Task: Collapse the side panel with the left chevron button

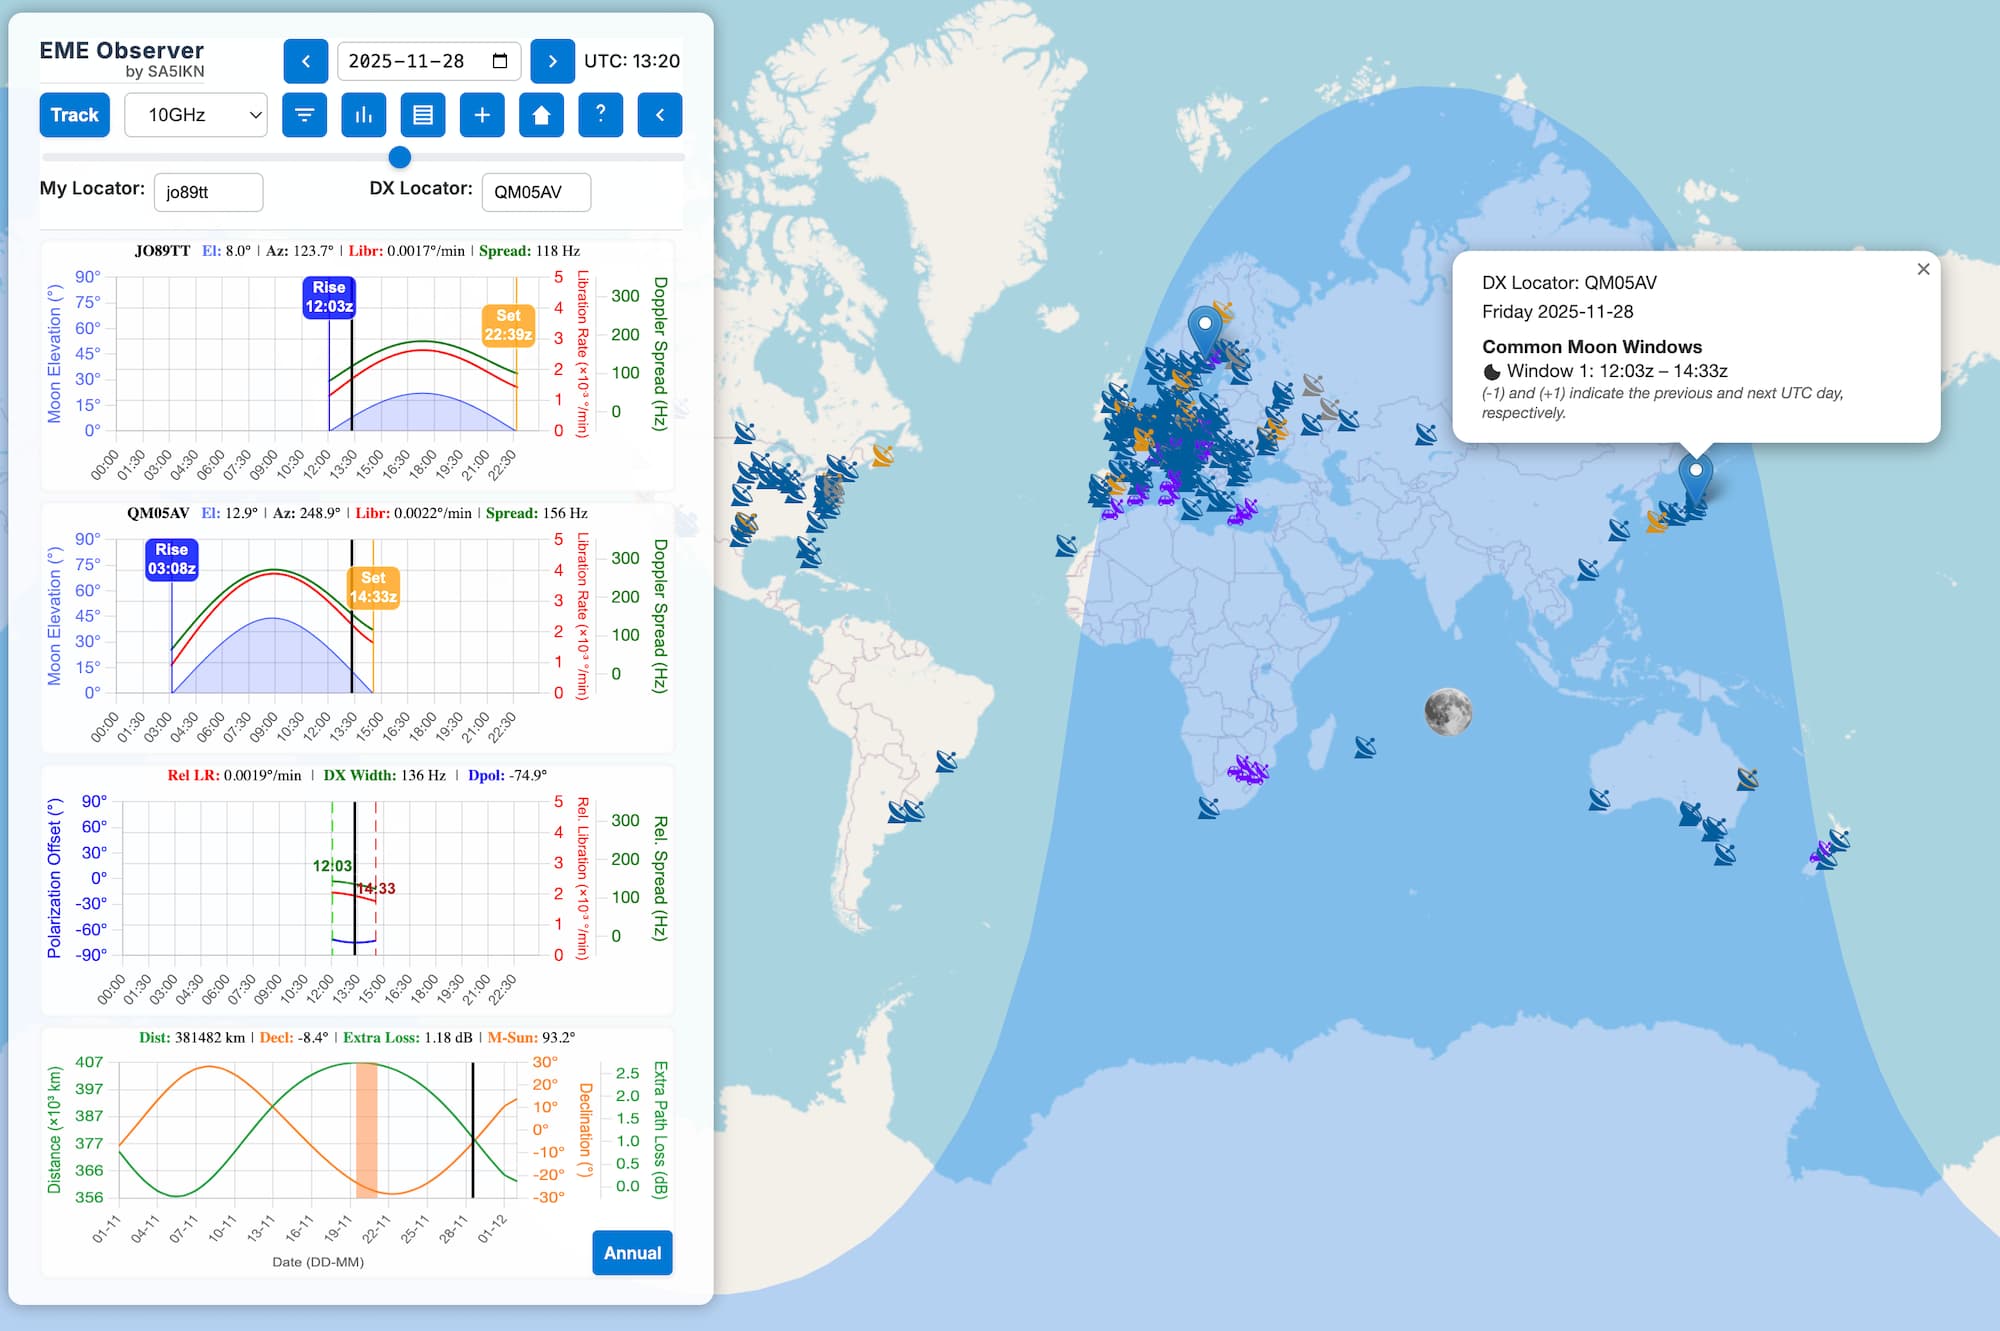Action: [x=660, y=115]
